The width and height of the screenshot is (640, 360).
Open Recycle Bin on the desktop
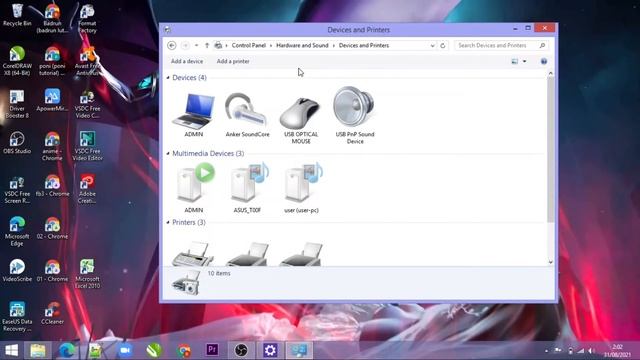17,15
